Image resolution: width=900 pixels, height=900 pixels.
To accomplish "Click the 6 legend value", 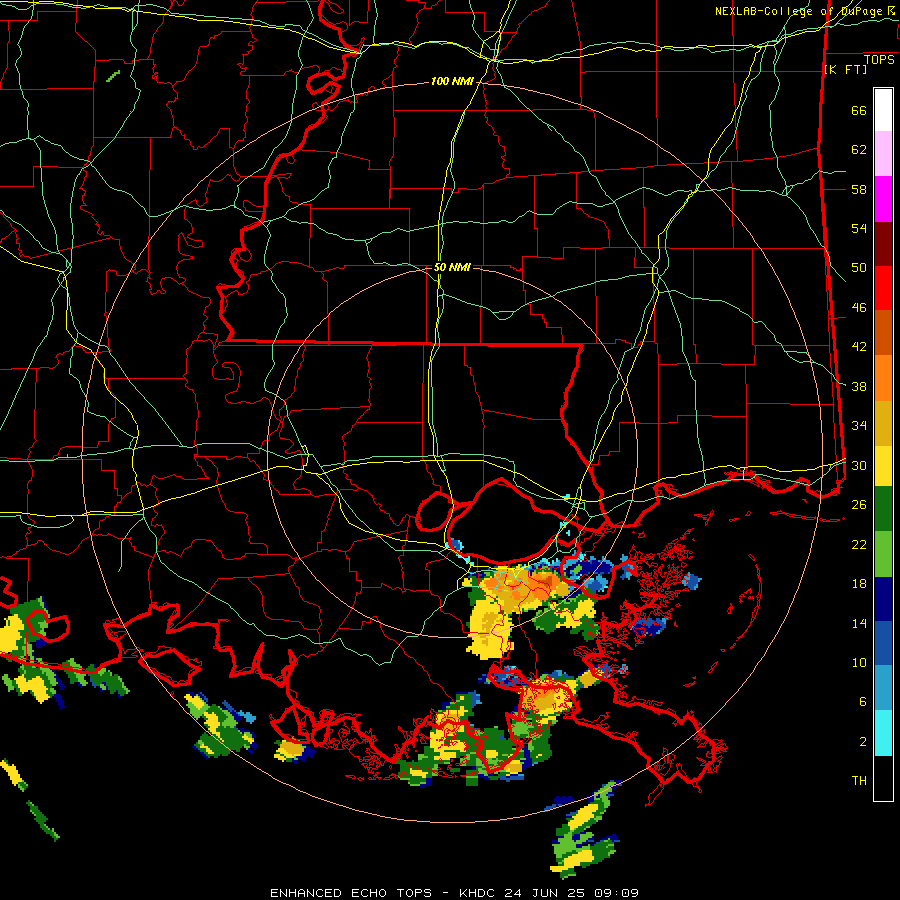I will [863, 702].
